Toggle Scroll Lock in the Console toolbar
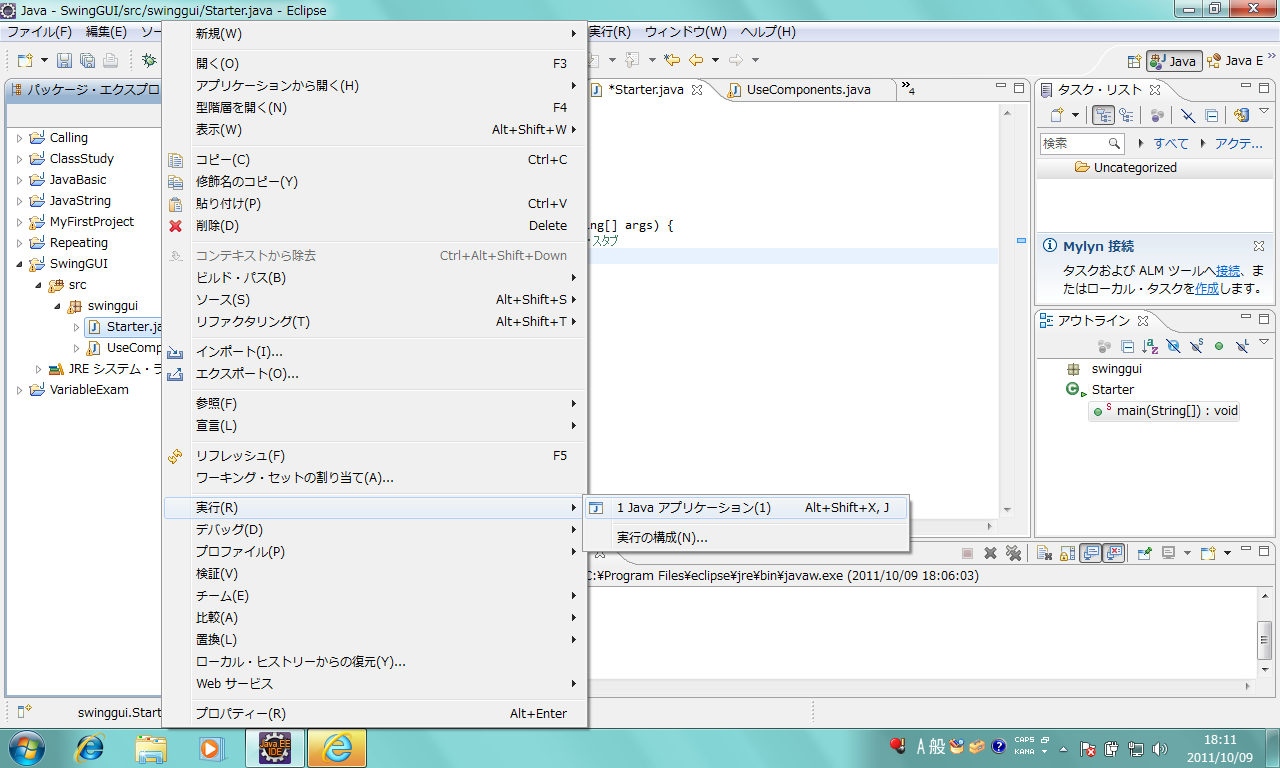Viewport: 1280px width, 768px height. [1067, 553]
